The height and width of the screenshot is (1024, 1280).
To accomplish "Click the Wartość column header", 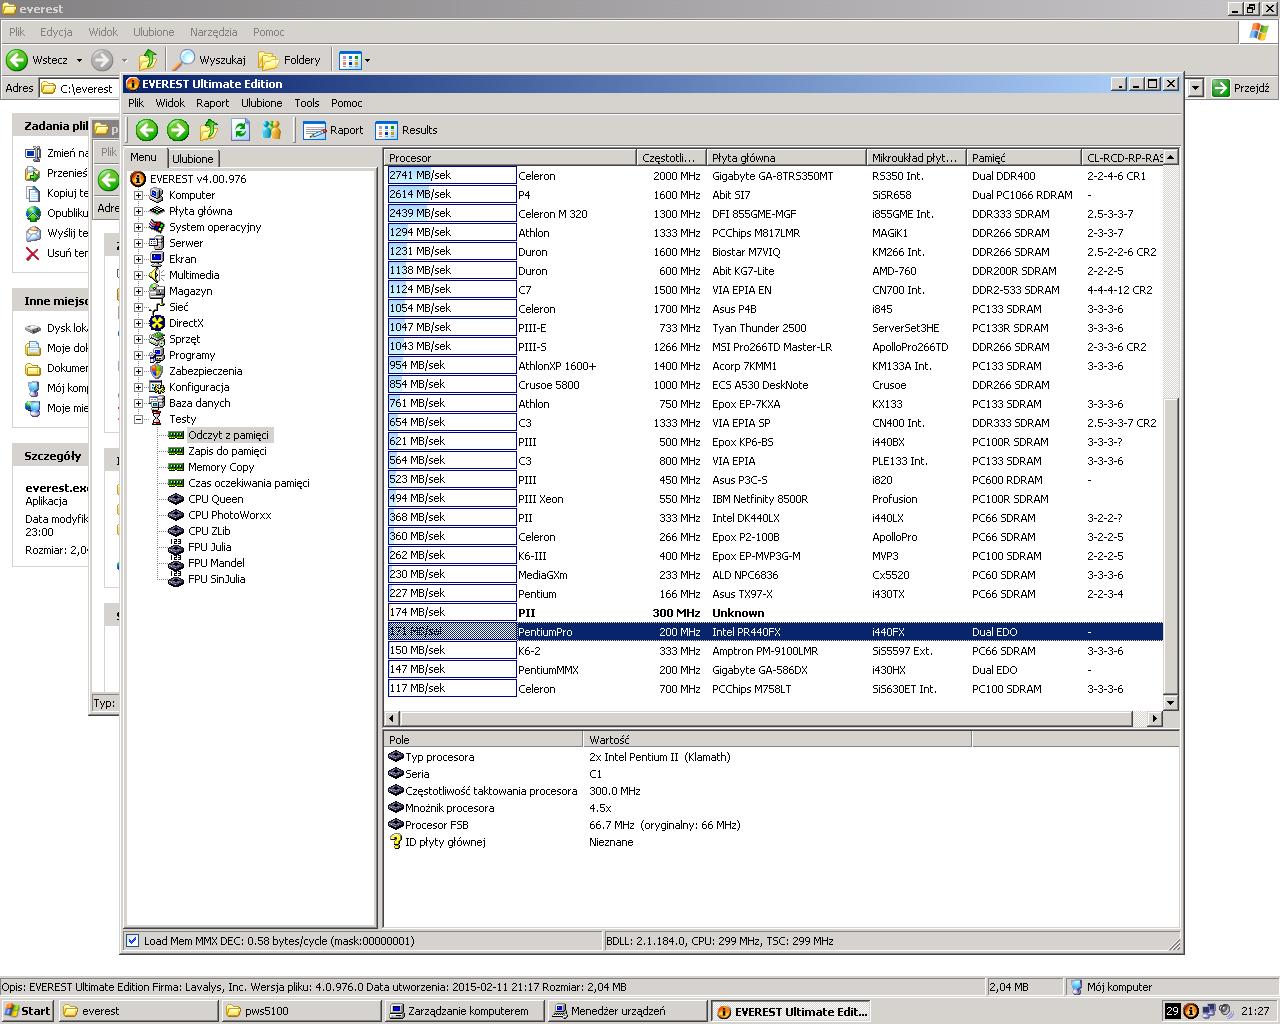I will [777, 740].
